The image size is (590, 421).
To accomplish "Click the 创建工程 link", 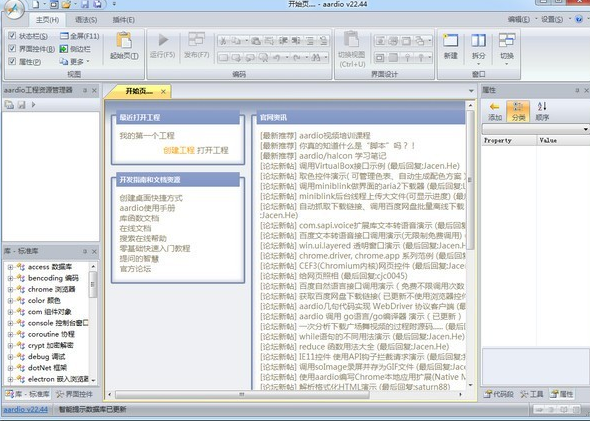I will click(179, 150).
